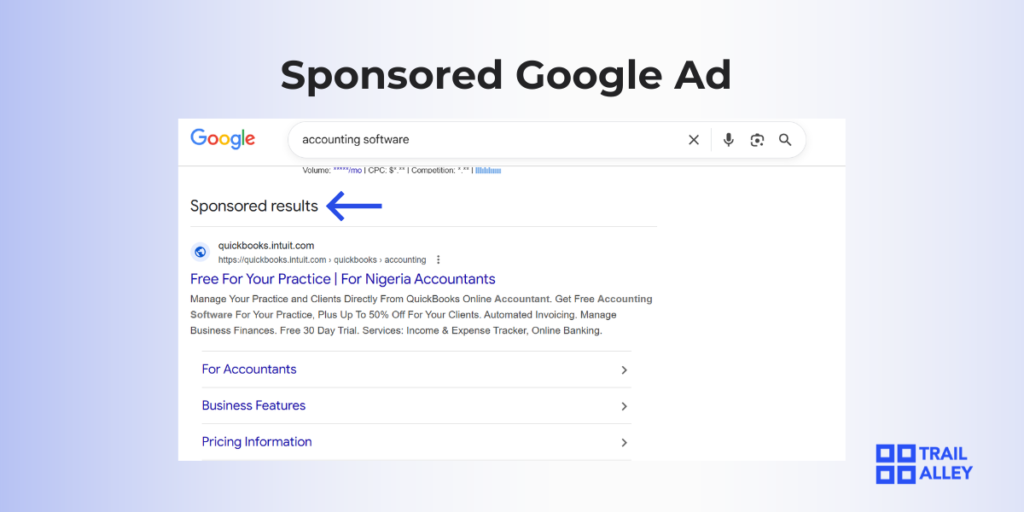Click the Trail Alley logo
This screenshot has height=512, width=1024.
click(x=923, y=463)
